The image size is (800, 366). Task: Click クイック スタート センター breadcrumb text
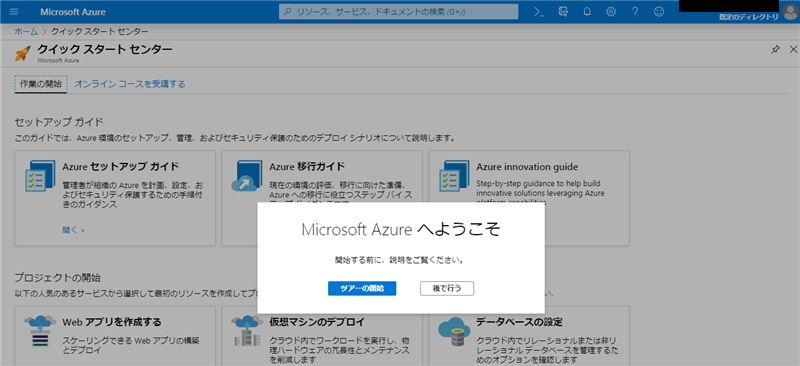(100, 32)
